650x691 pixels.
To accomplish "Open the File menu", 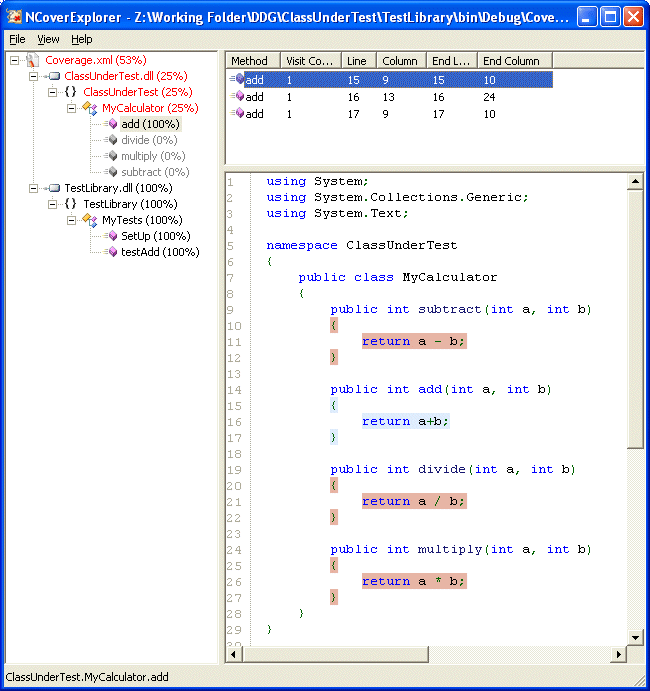I will [x=17, y=39].
